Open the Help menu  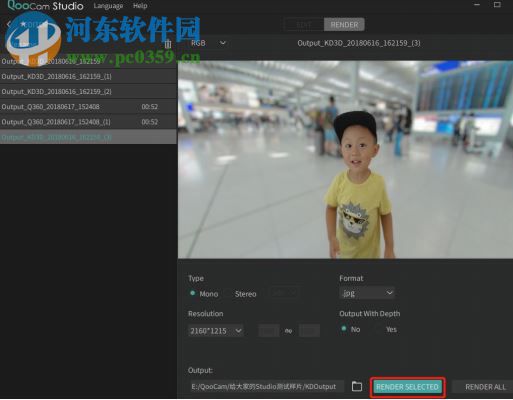point(140,6)
